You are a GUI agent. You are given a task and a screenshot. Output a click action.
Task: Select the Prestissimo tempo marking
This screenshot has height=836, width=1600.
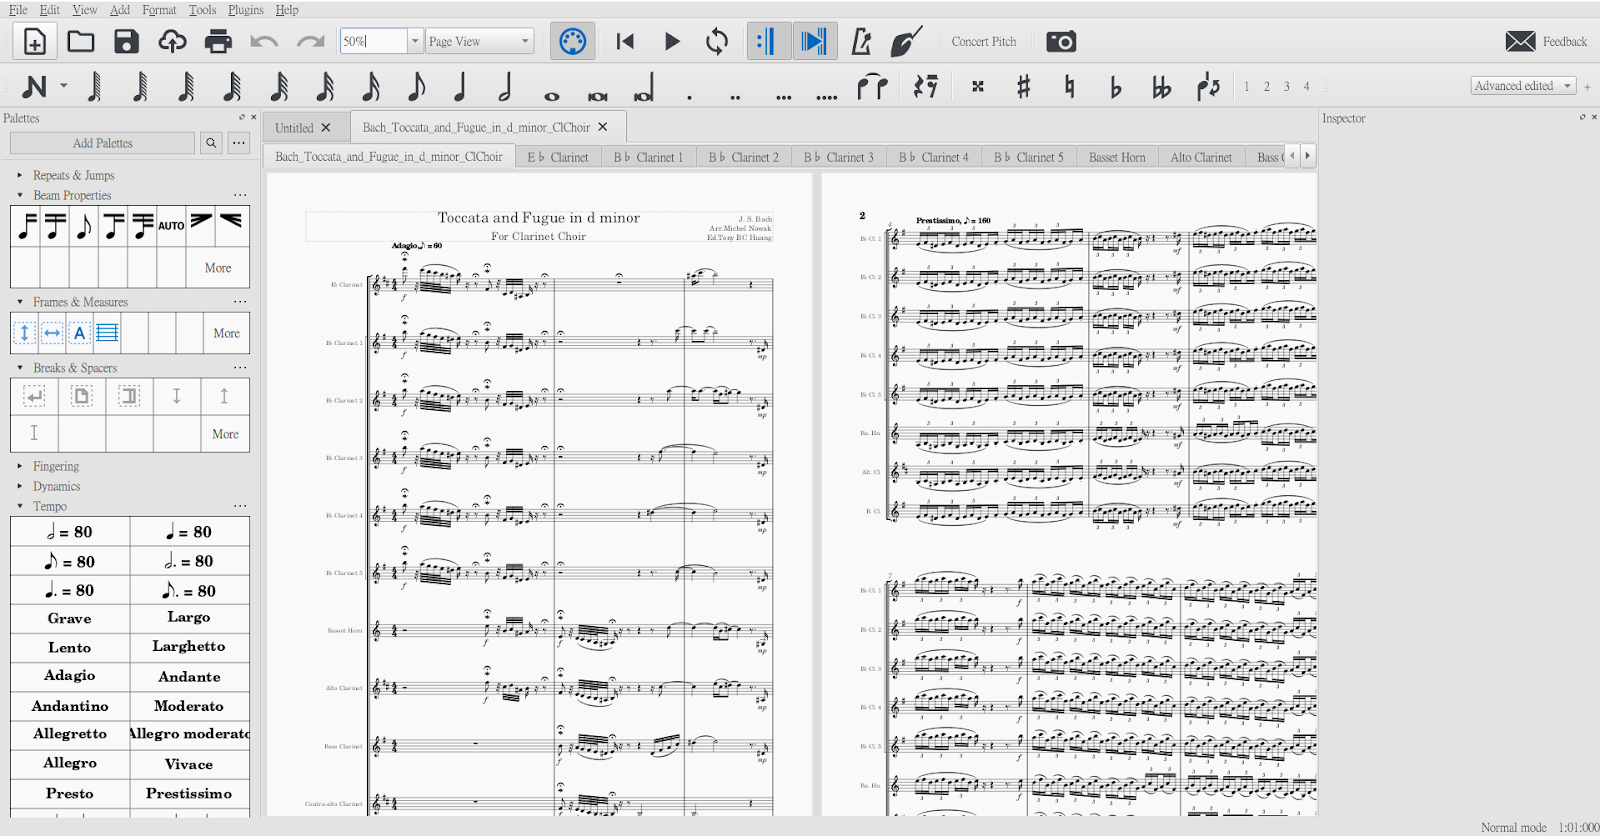point(189,794)
